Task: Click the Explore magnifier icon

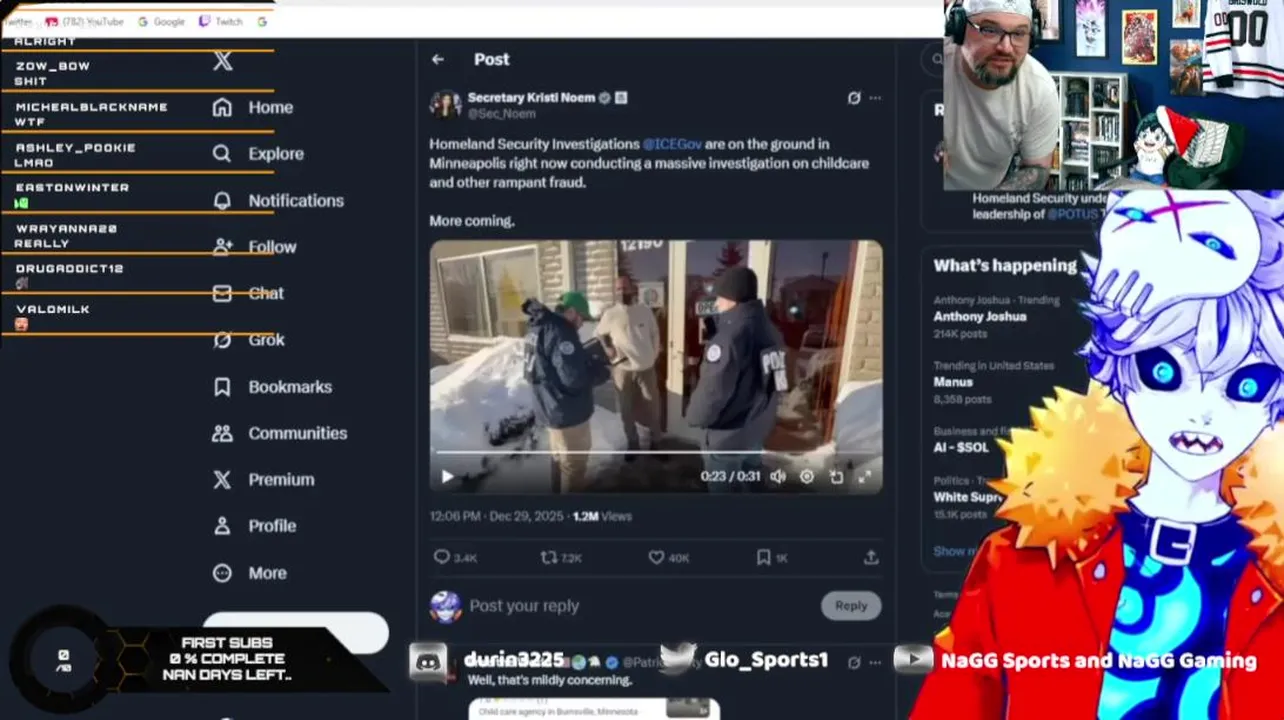Action: [222, 154]
